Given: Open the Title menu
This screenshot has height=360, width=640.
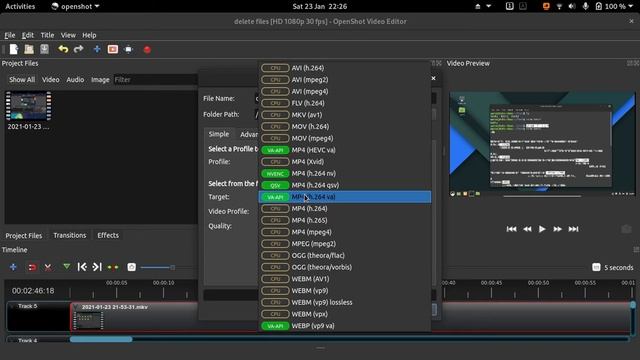Looking at the screenshot, I should [x=47, y=35].
